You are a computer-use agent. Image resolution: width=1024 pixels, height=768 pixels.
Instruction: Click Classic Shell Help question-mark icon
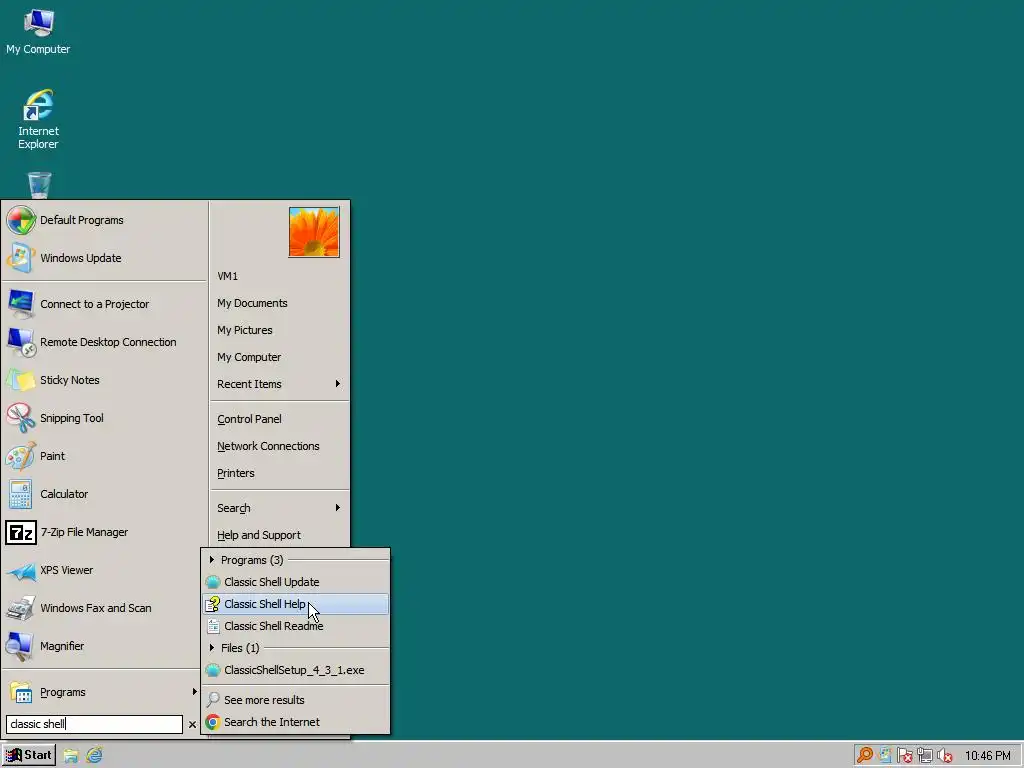213,604
